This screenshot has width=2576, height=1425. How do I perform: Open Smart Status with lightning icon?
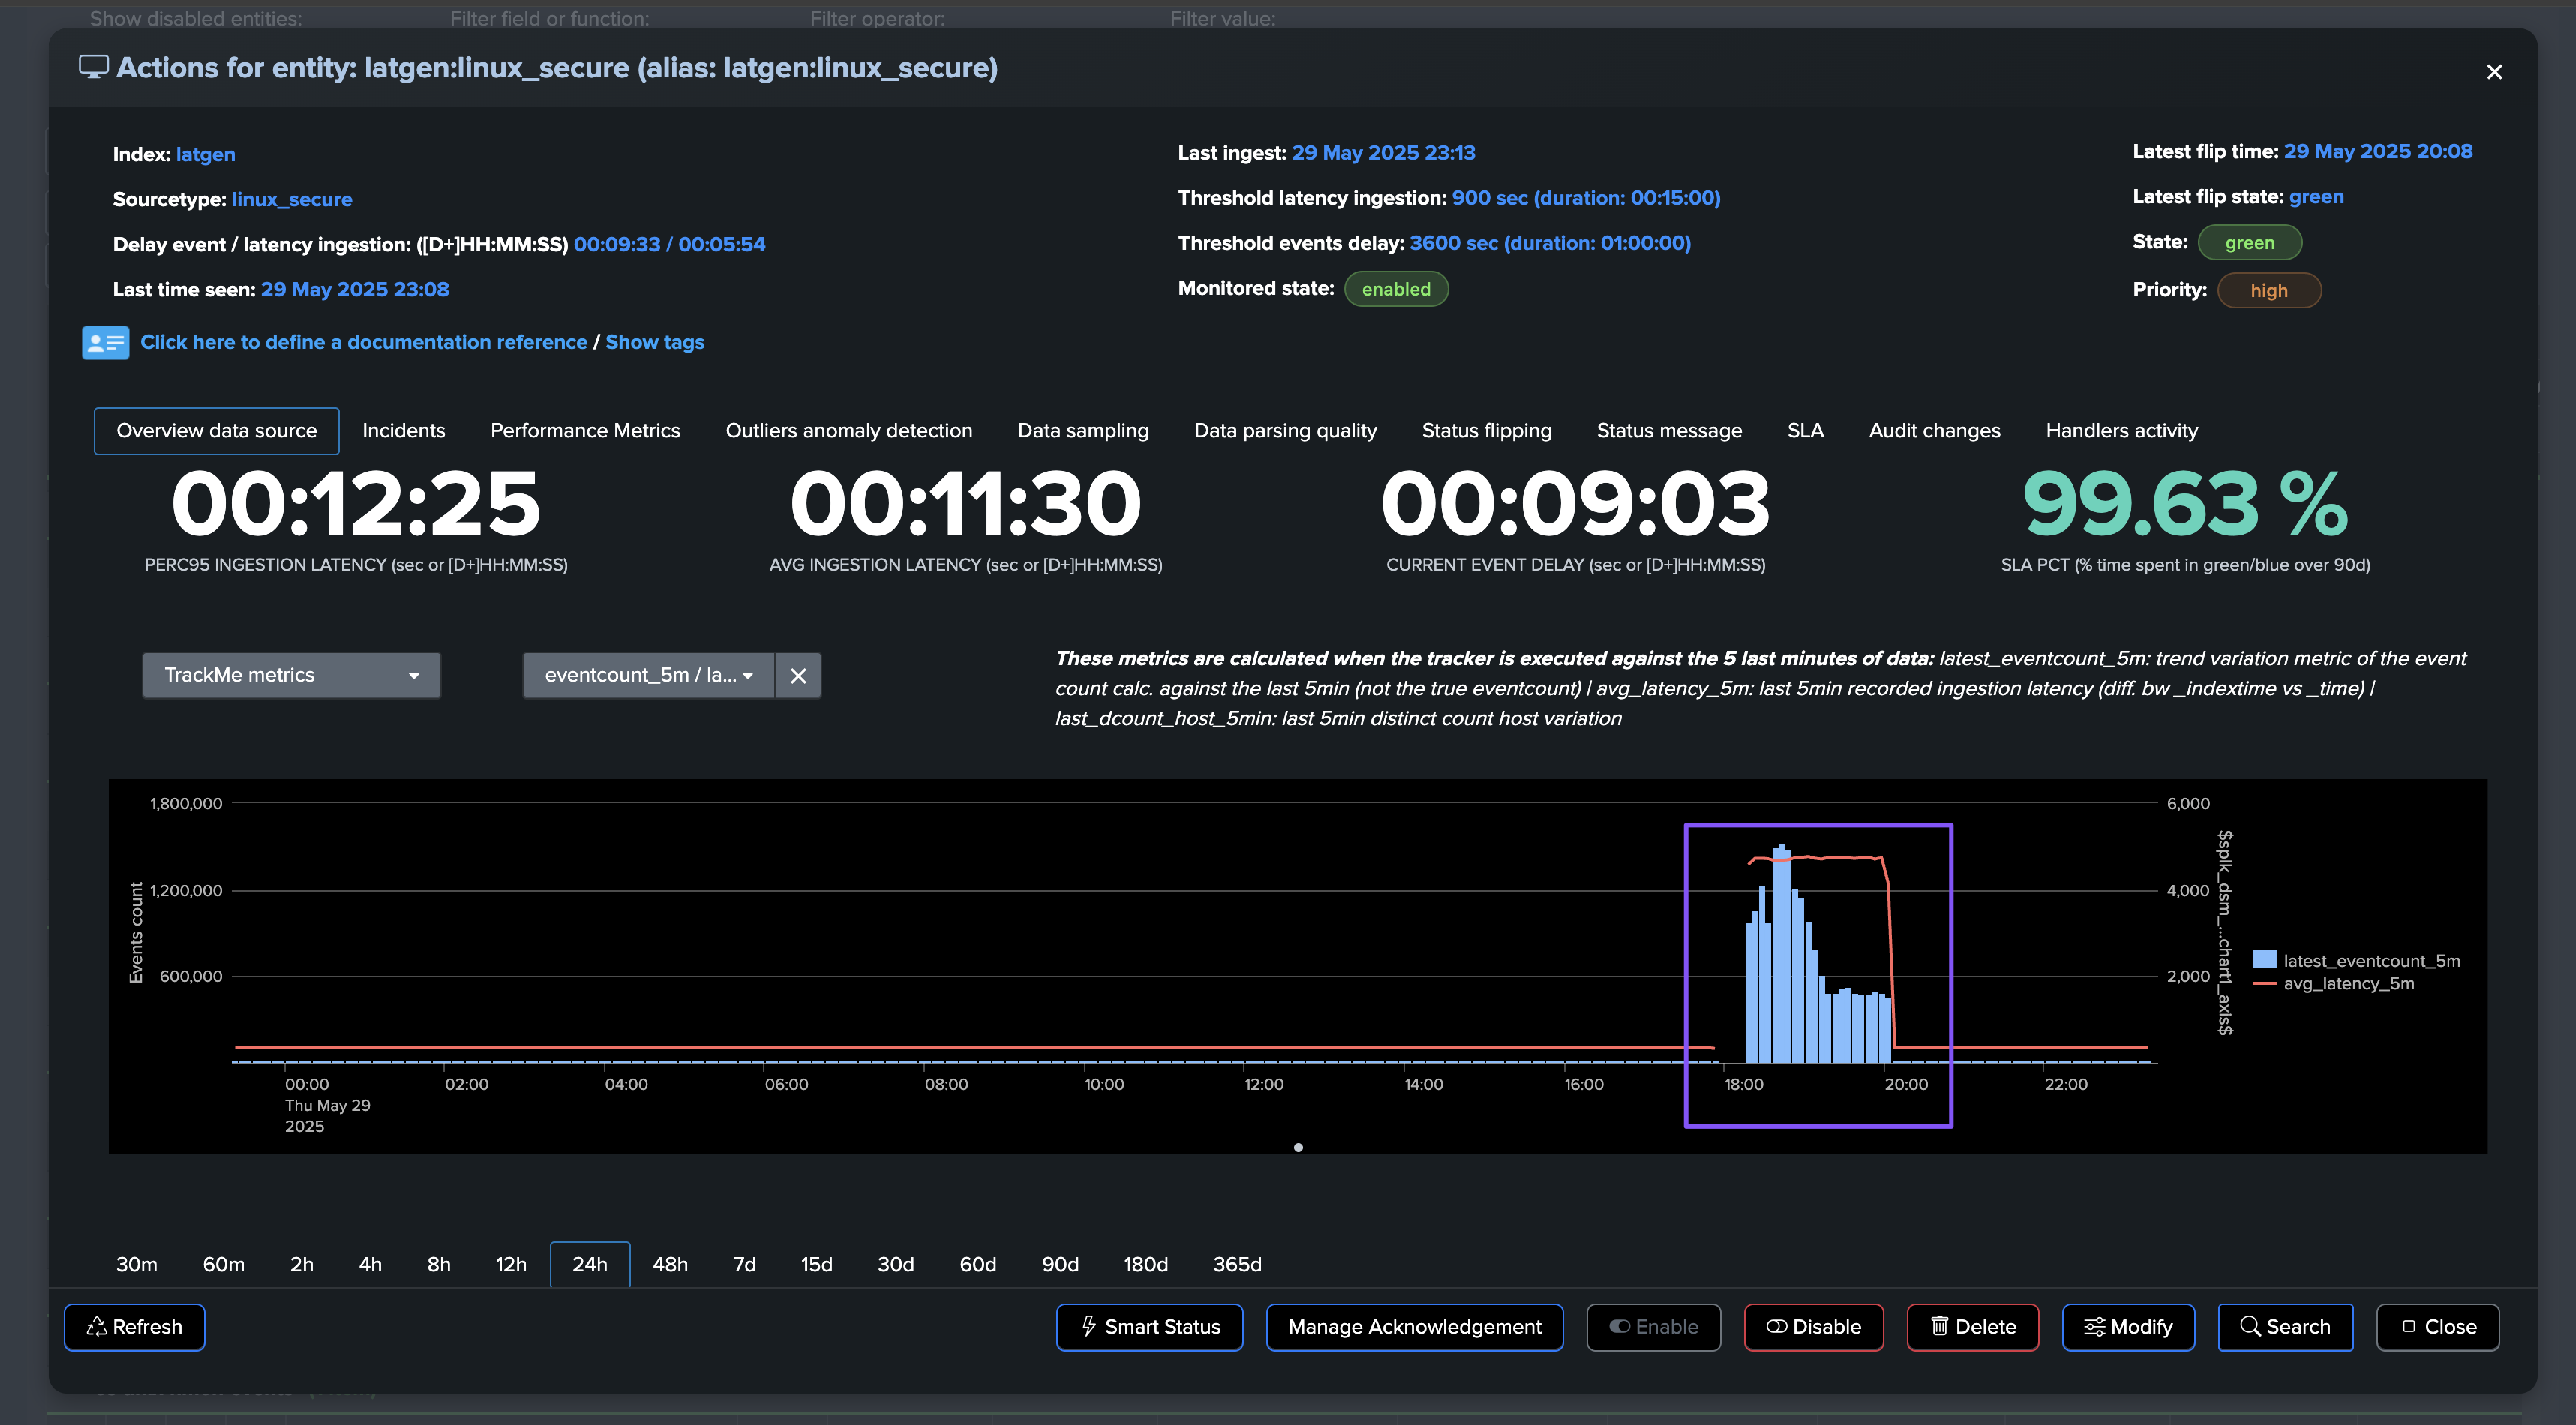click(x=1149, y=1326)
